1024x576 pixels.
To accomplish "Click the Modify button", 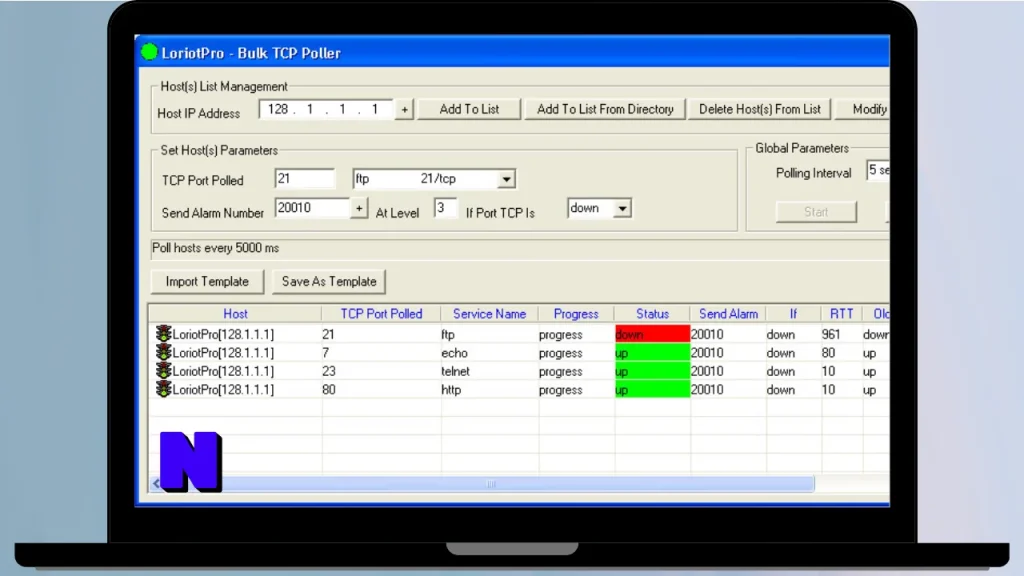I will tap(863, 109).
